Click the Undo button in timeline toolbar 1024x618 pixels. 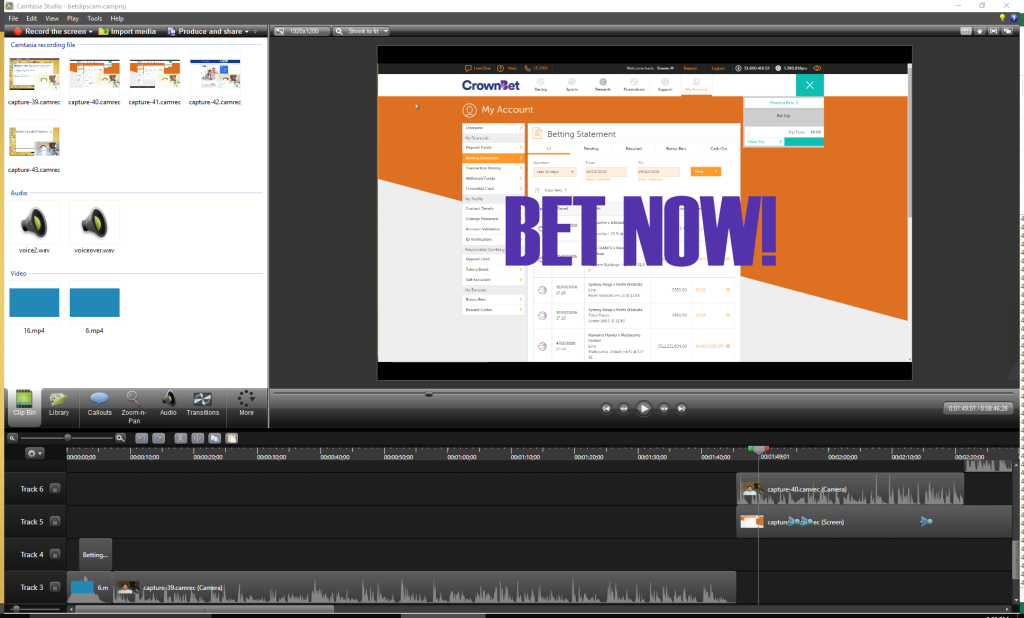coord(141,438)
